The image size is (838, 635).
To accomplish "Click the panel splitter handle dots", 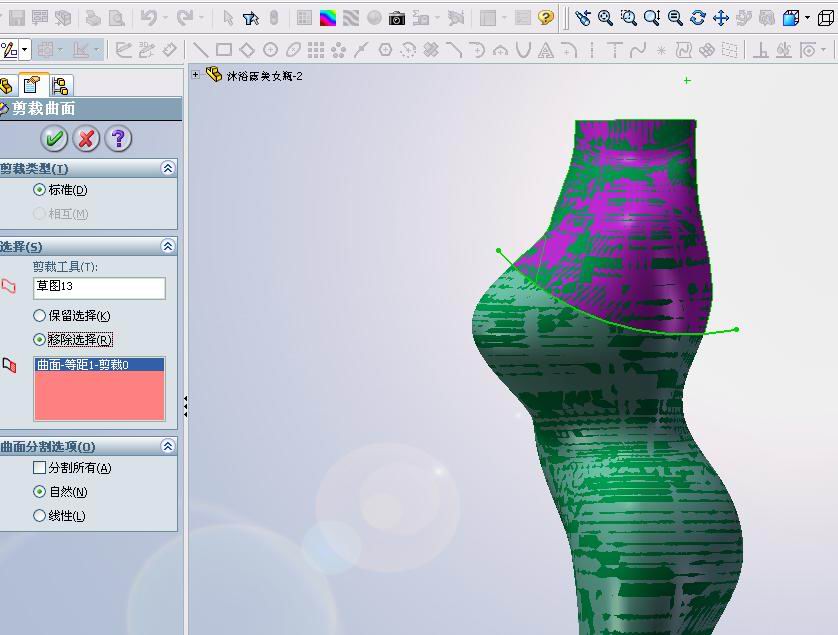I will pos(185,406).
